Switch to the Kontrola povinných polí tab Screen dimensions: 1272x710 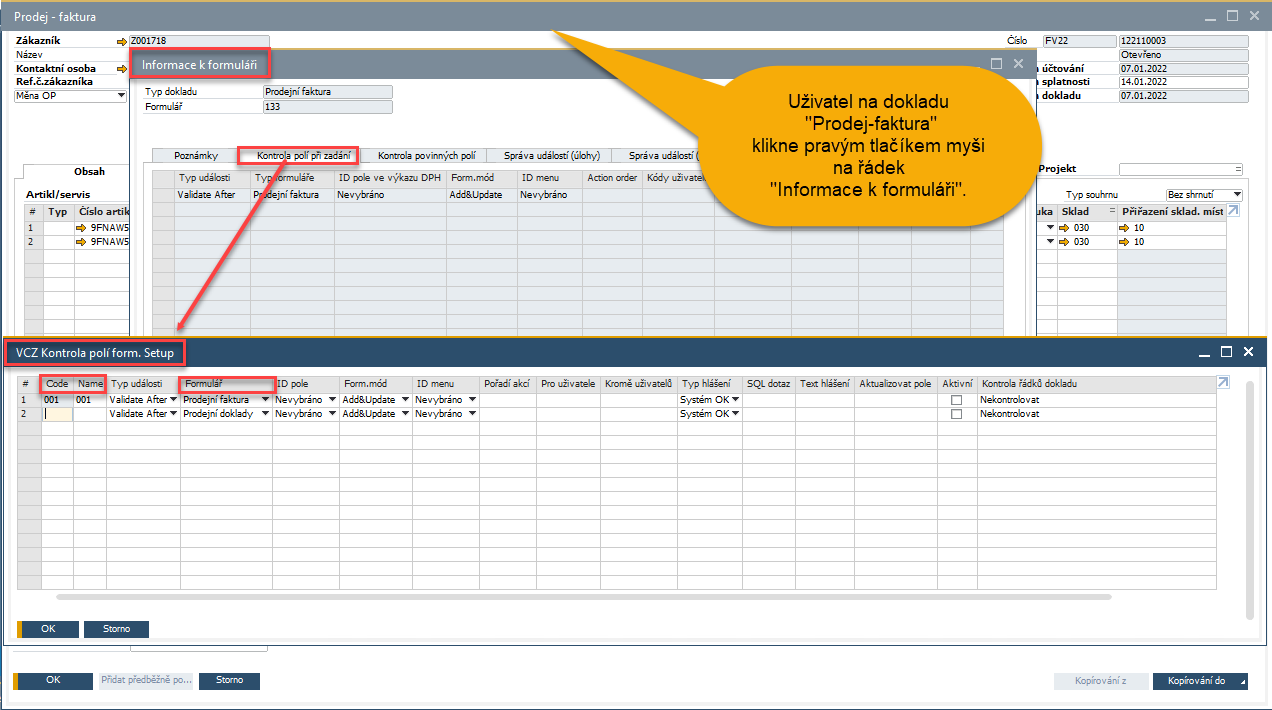click(x=426, y=156)
